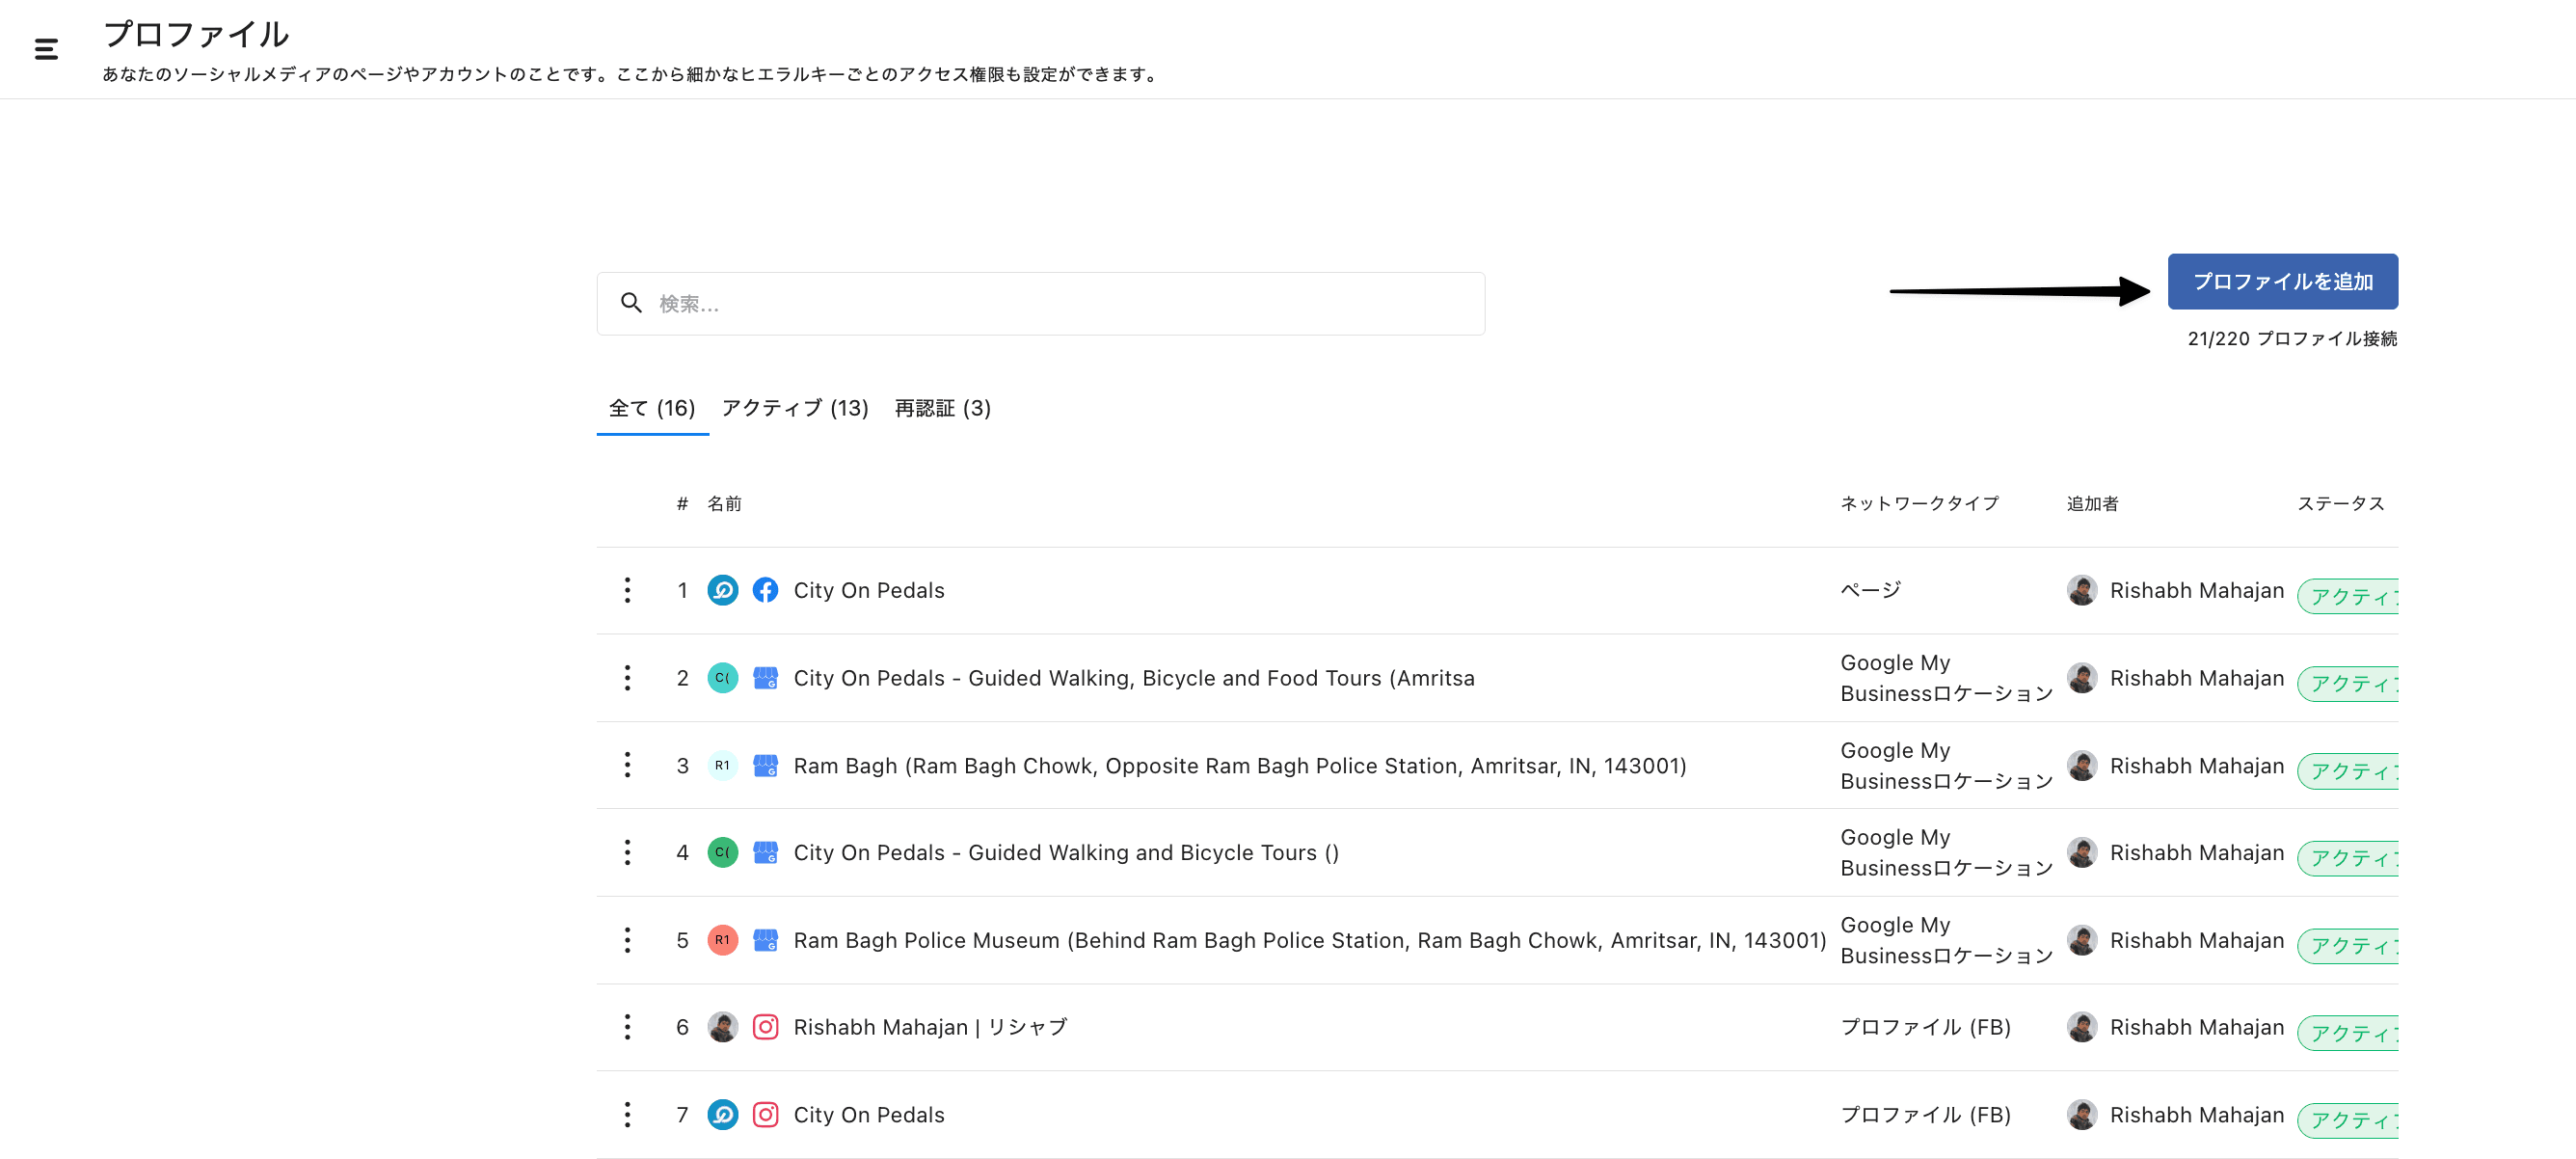Image resolution: width=2576 pixels, height=1159 pixels.
Task: Open three-dot menu for row 6
Action: click(x=627, y=1027)
